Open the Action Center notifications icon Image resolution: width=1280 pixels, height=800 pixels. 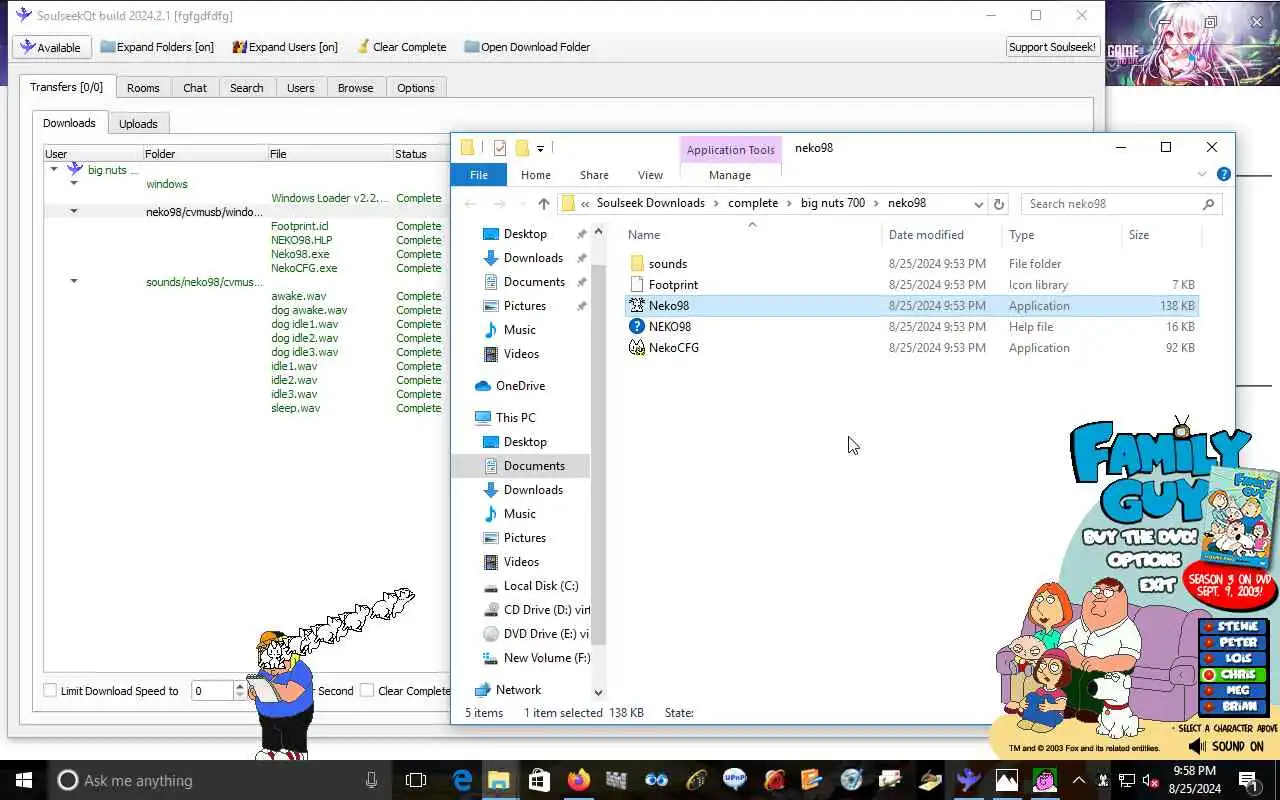(x=1247, y=780)
